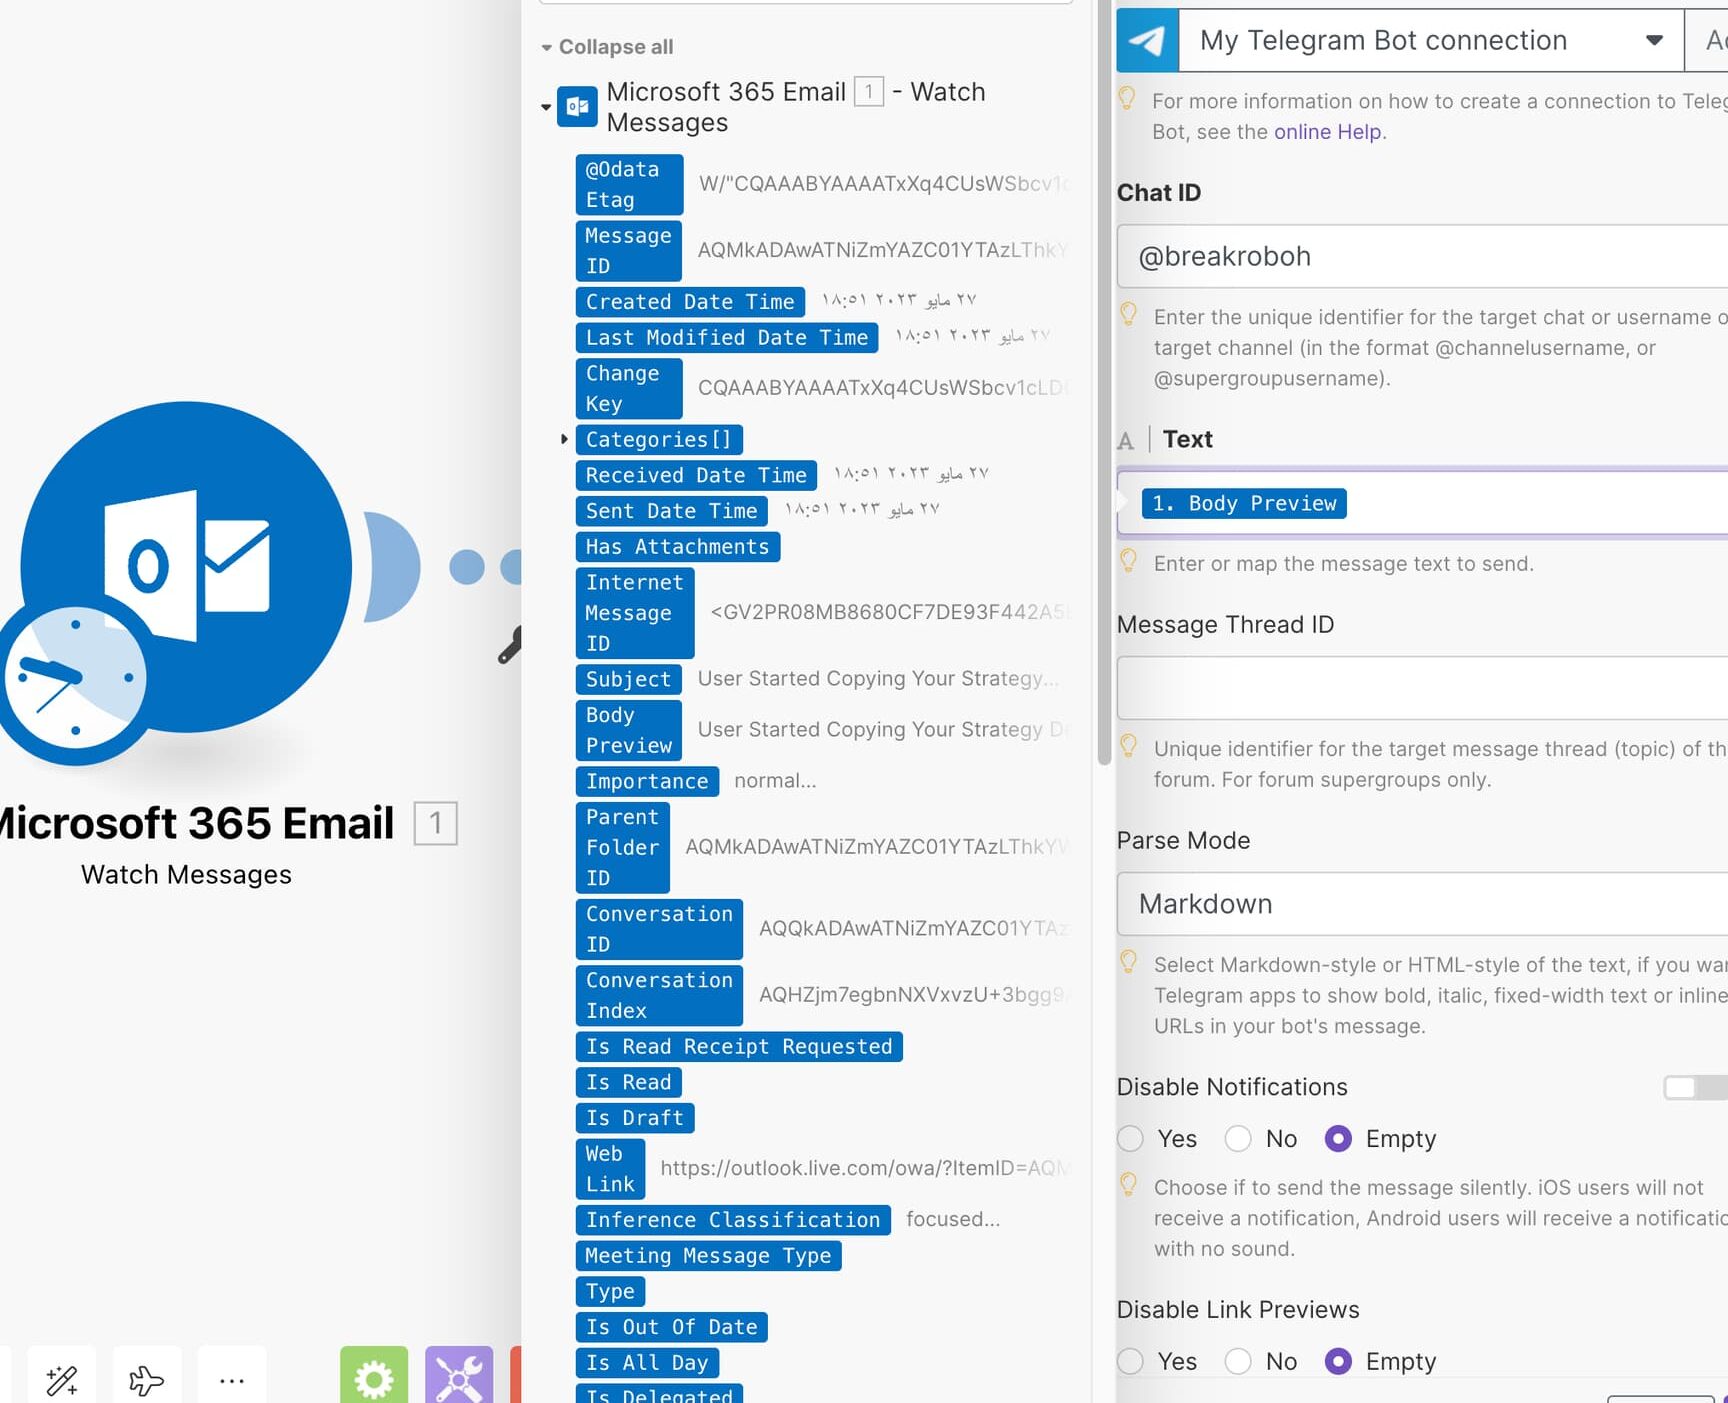This screenshot has height=1403, width=1728.
Task: Click the Microsoft 365 Email module circle
Action: (x=186, y=567)
